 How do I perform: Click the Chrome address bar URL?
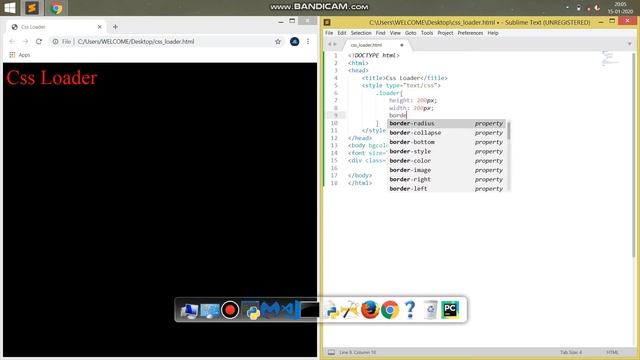(136, 42)
